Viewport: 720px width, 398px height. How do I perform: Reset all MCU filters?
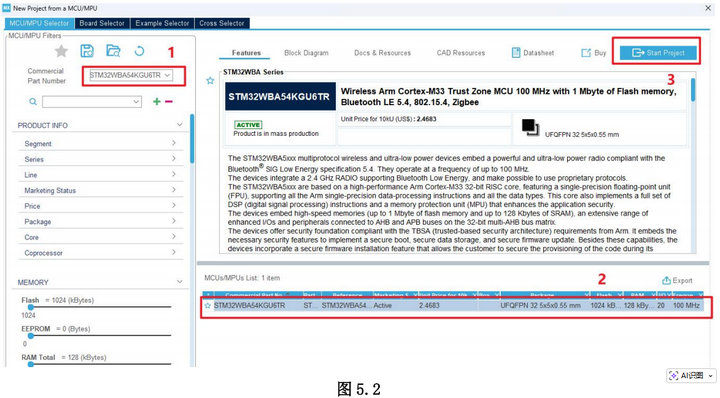click(x=139, y=51)
